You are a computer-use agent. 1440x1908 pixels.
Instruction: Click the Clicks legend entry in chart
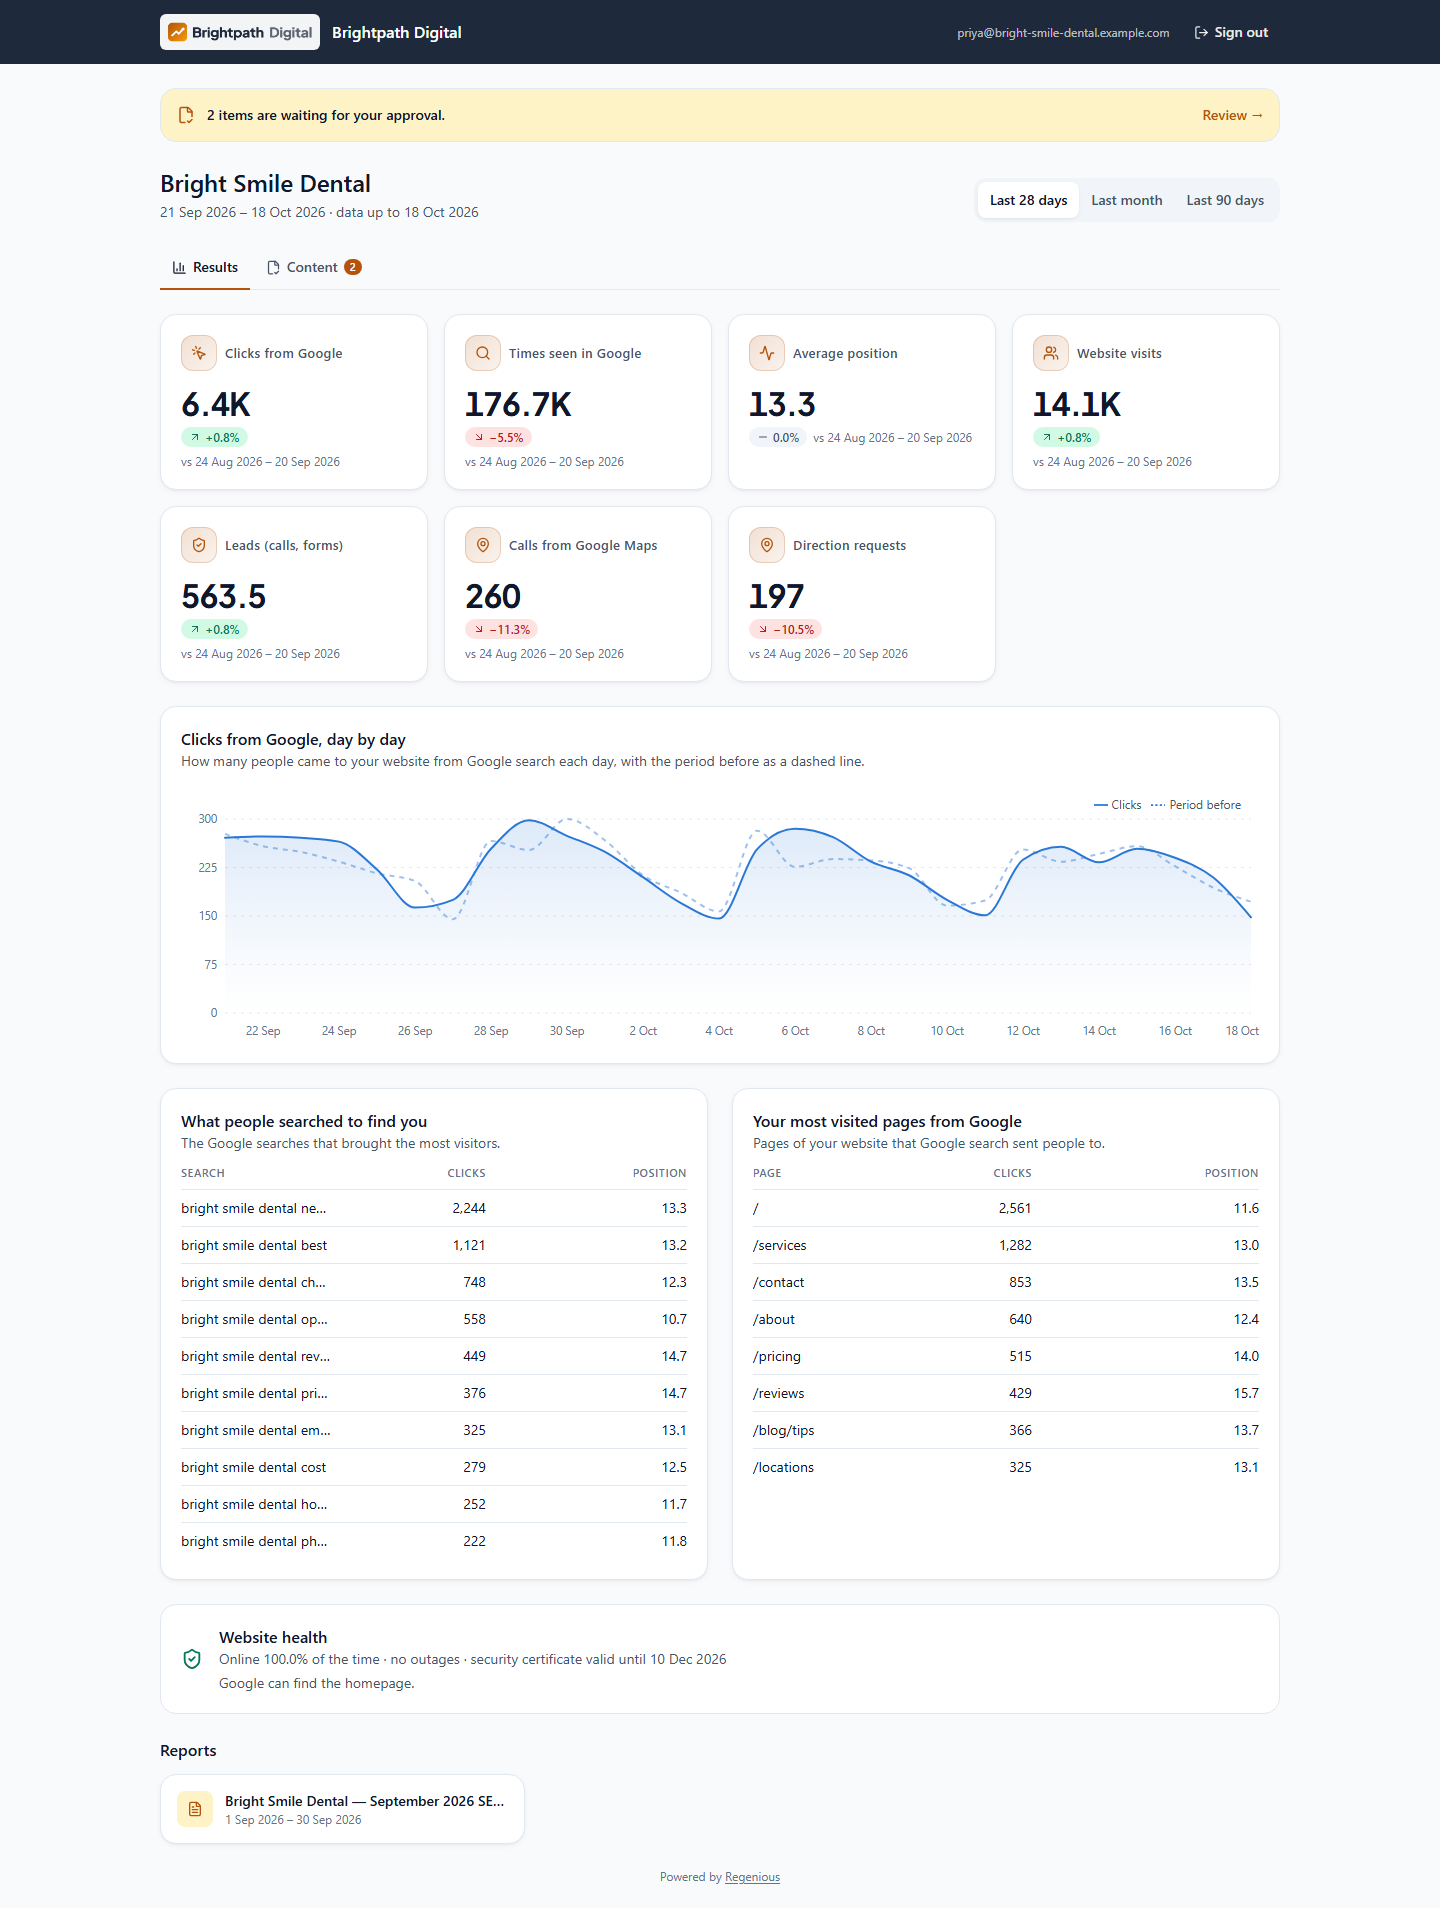[1118, 805]
